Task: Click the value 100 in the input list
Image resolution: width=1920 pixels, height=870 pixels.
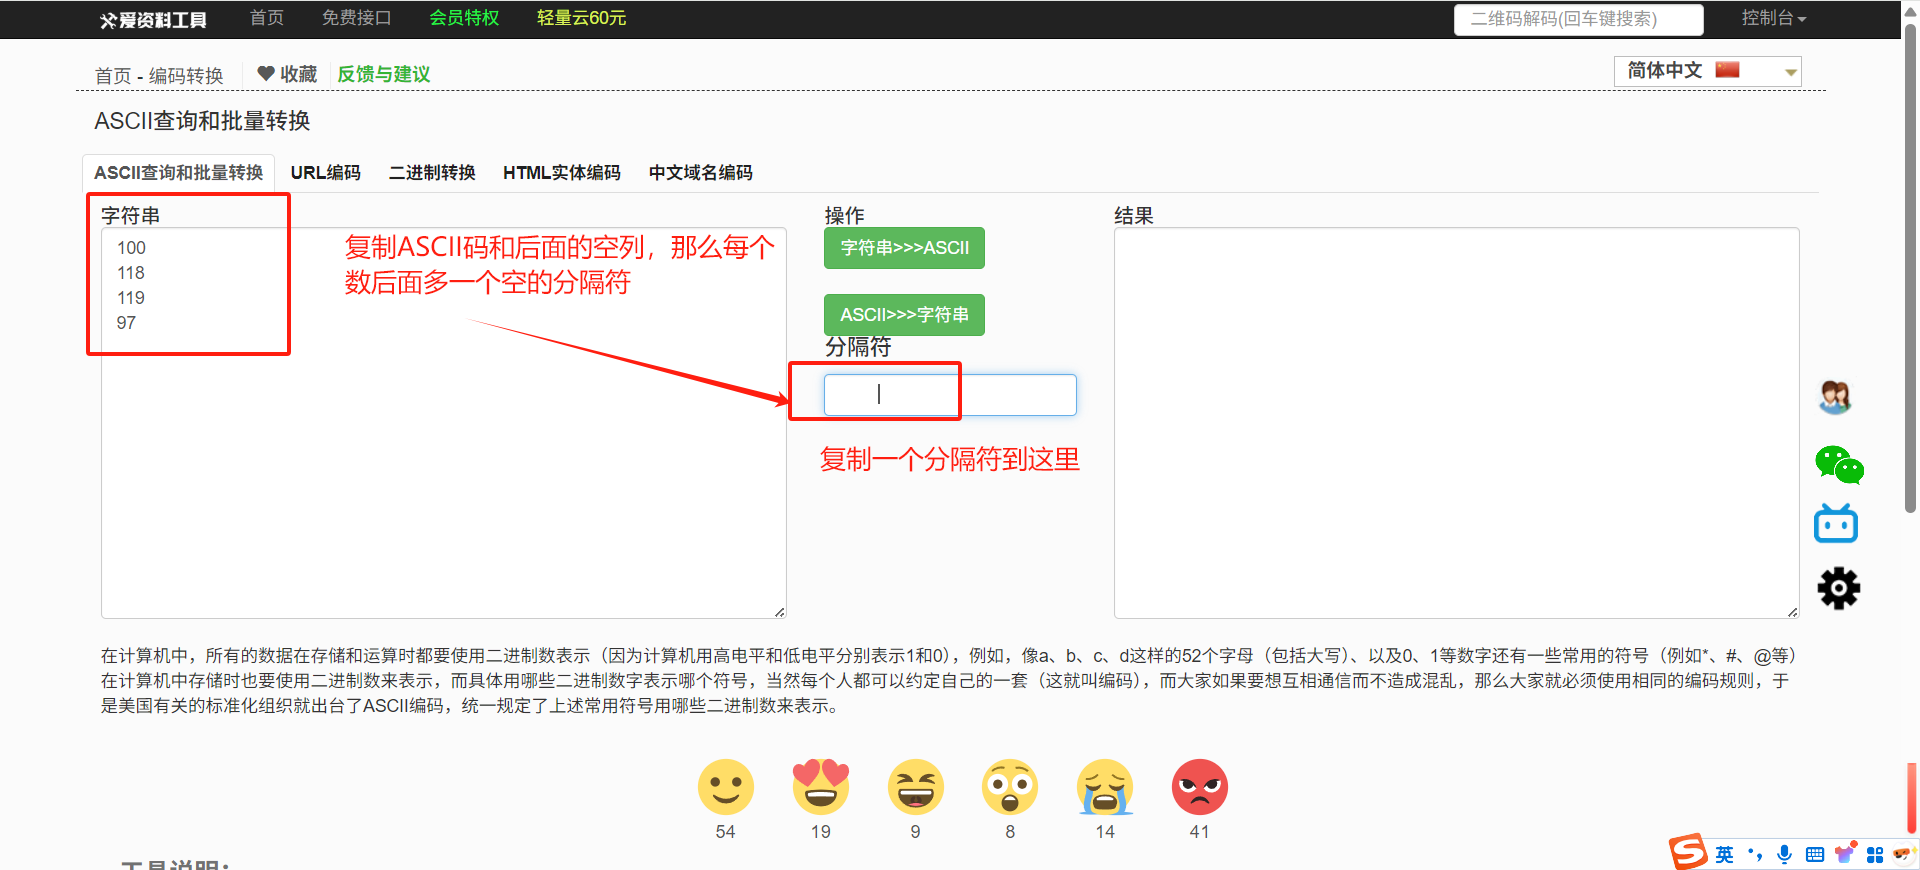Action: coord(131,248)
